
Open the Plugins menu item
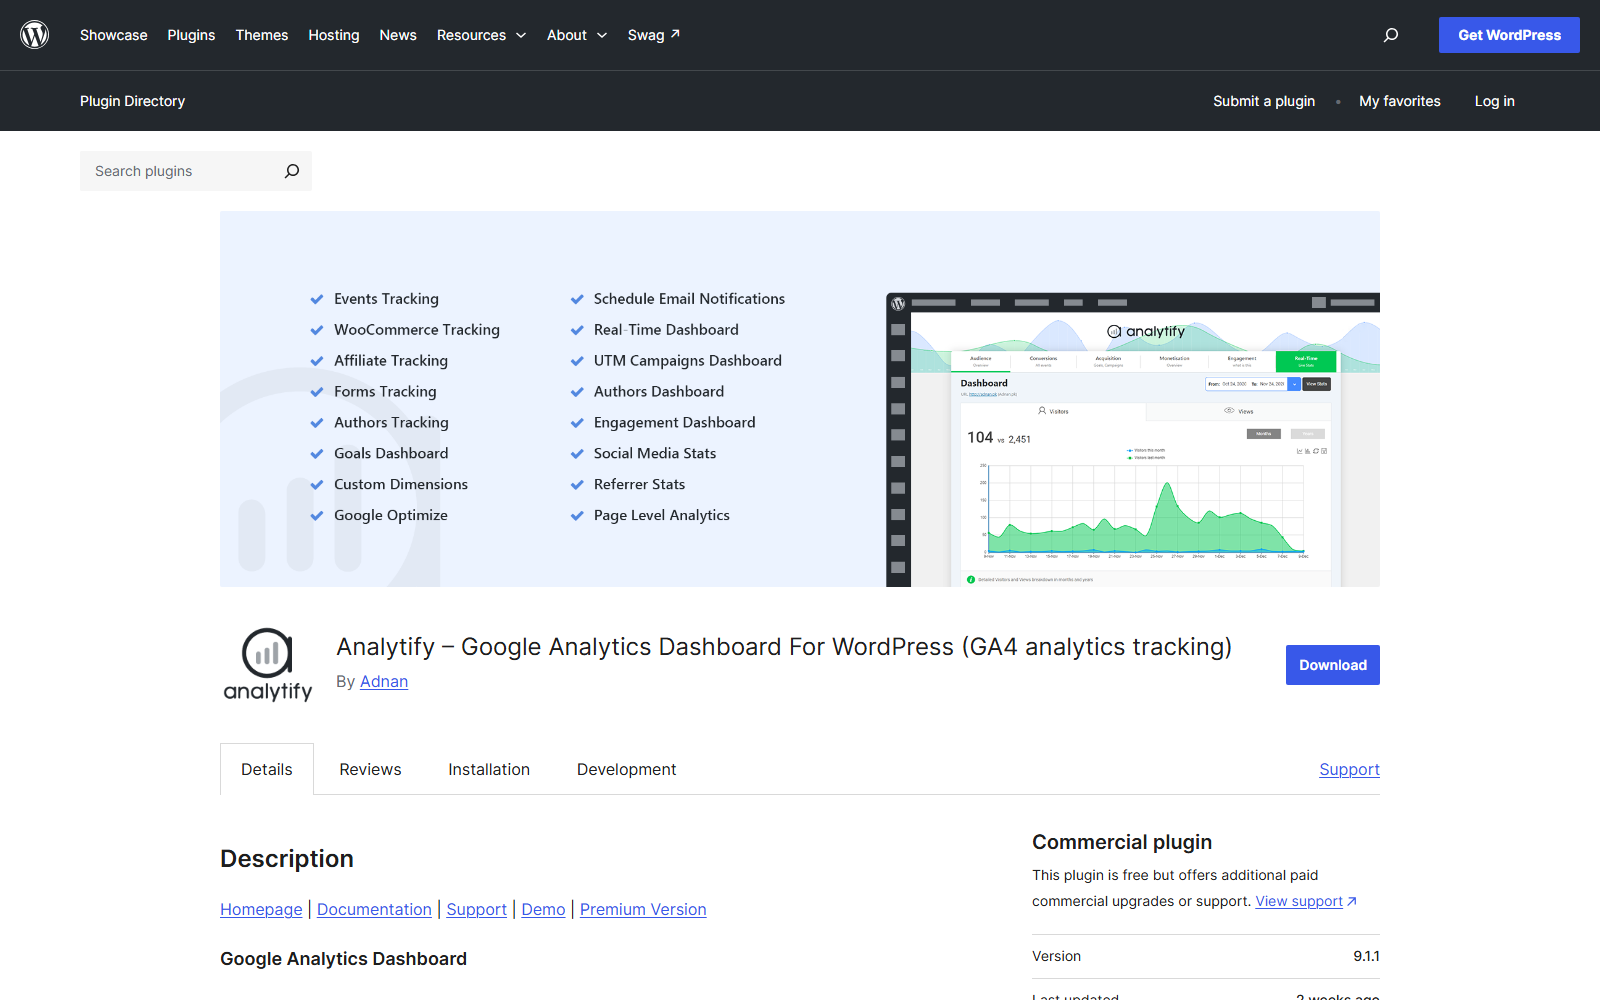tap(191, 35)
